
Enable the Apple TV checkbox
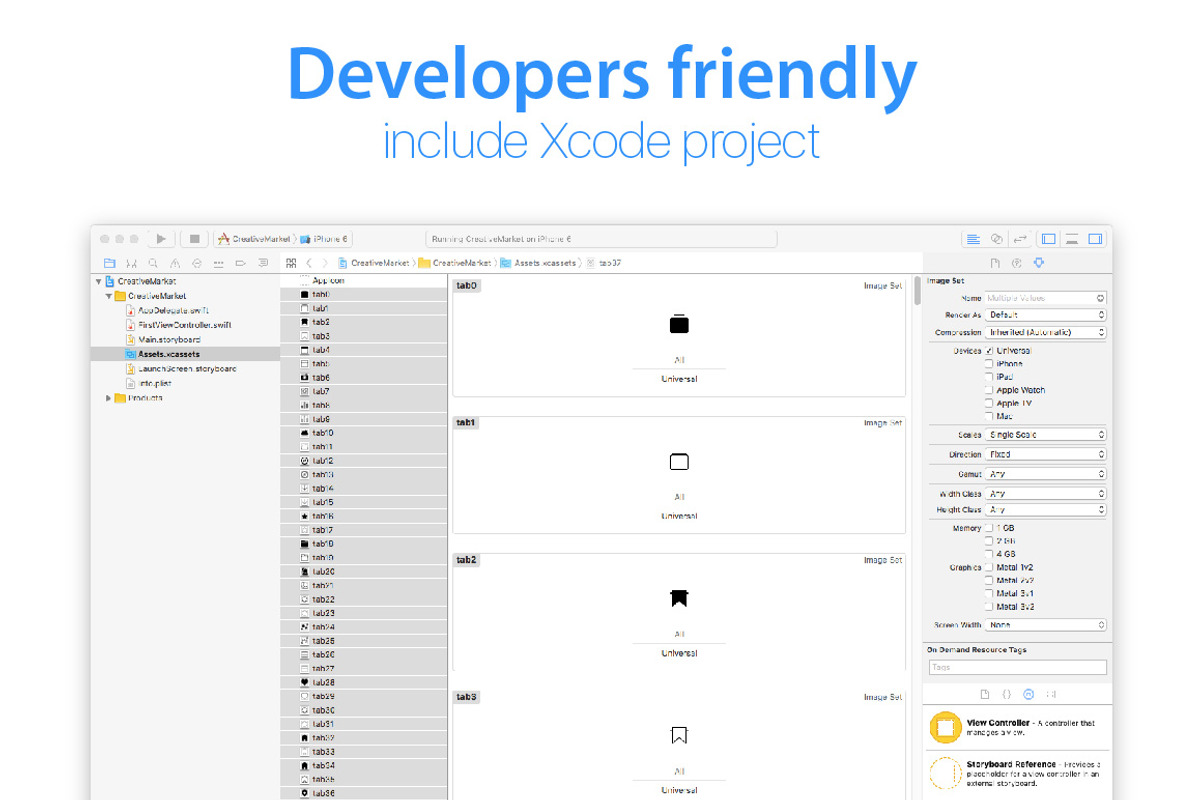coord(989,403)
